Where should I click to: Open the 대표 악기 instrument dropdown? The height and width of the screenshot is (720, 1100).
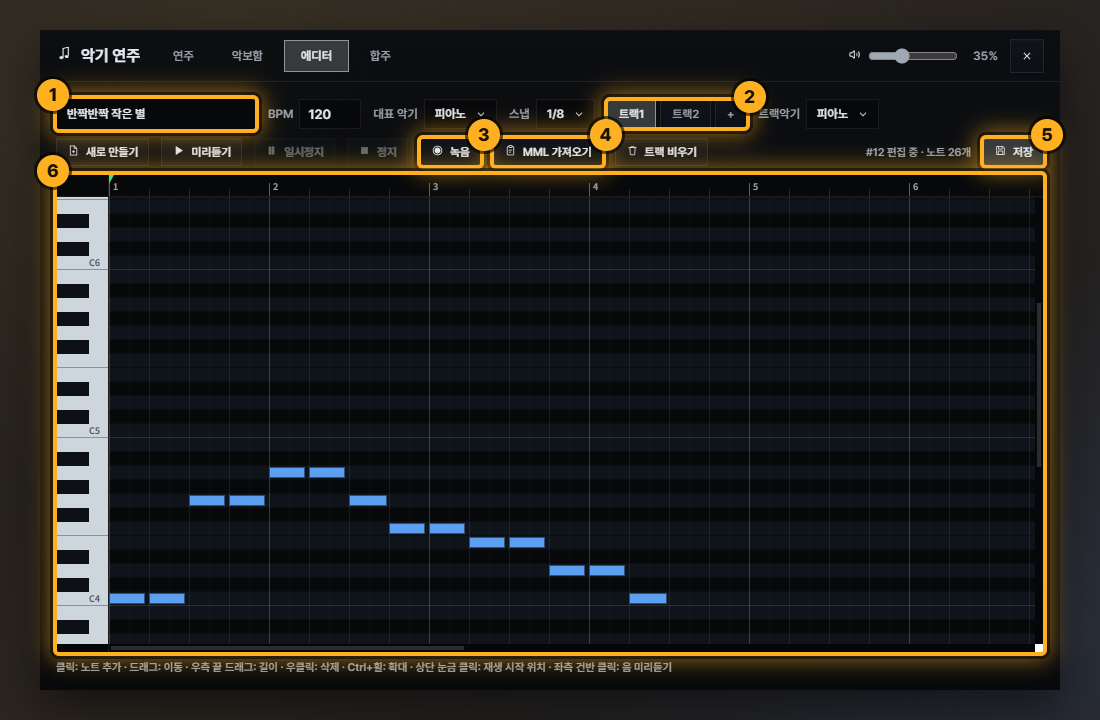[x=460, y=114]
